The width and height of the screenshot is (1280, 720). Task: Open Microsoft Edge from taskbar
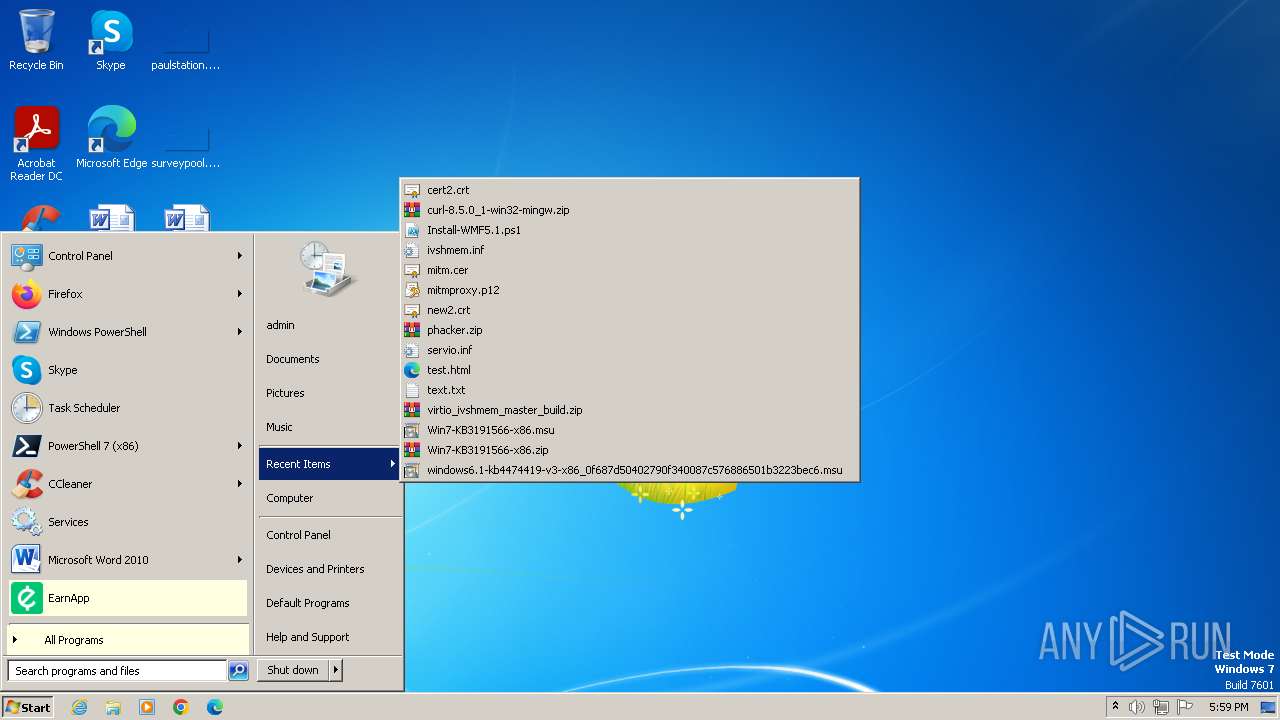tap(215, 707)
